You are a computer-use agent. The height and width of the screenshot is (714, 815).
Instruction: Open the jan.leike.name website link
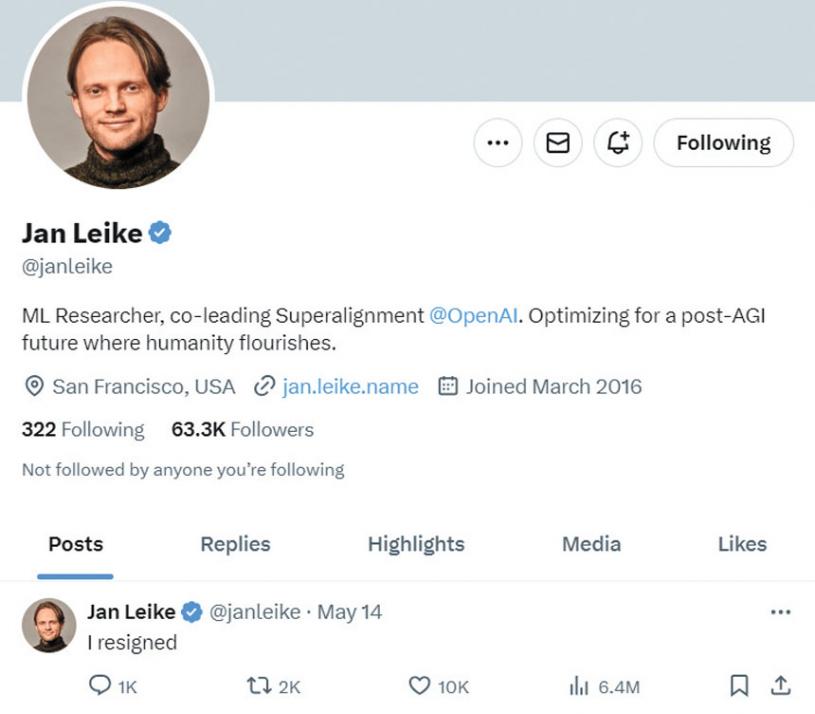(350, 386)
